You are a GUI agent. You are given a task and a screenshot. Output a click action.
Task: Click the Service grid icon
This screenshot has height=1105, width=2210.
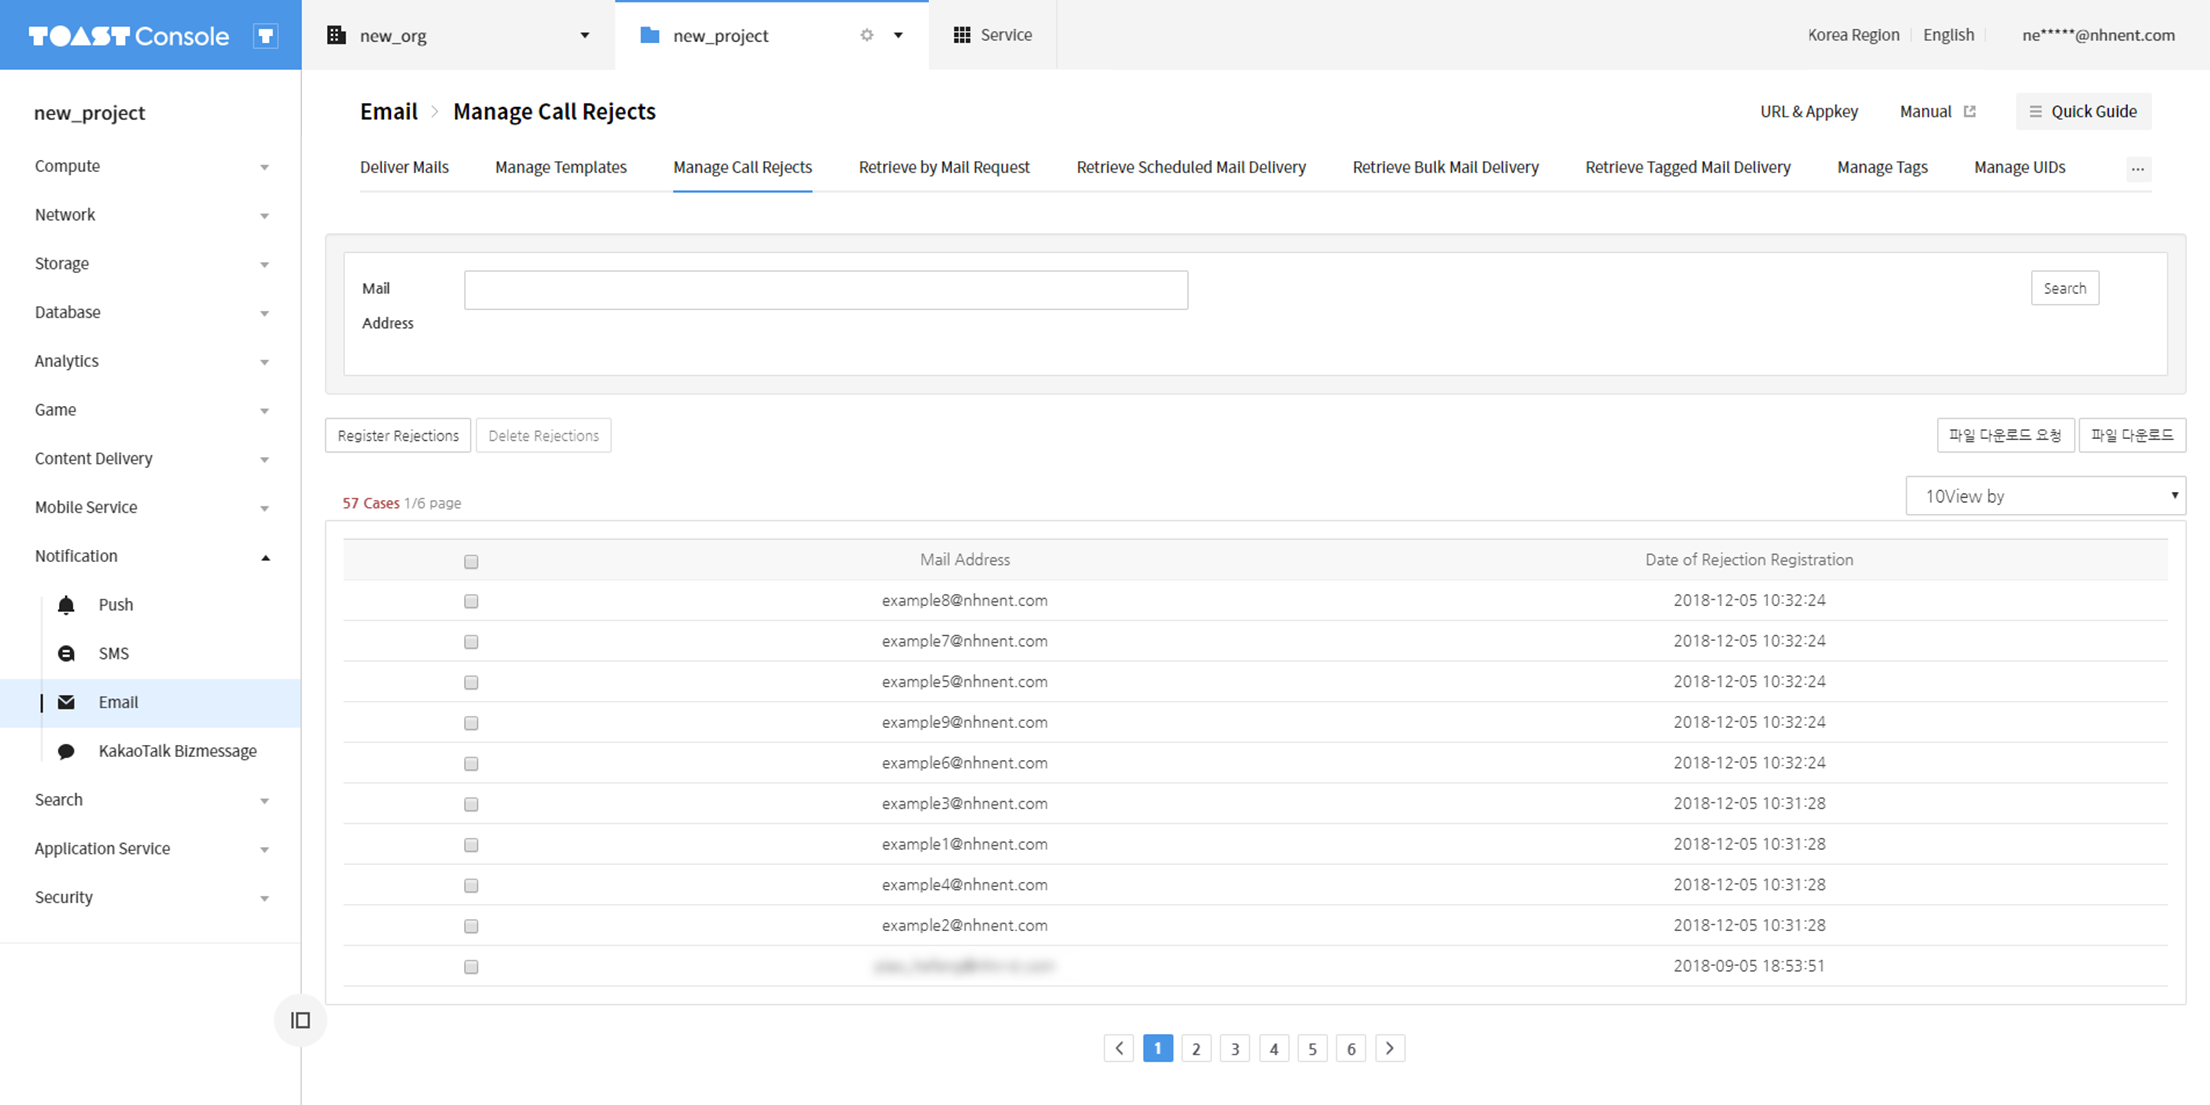click(962, 35)
